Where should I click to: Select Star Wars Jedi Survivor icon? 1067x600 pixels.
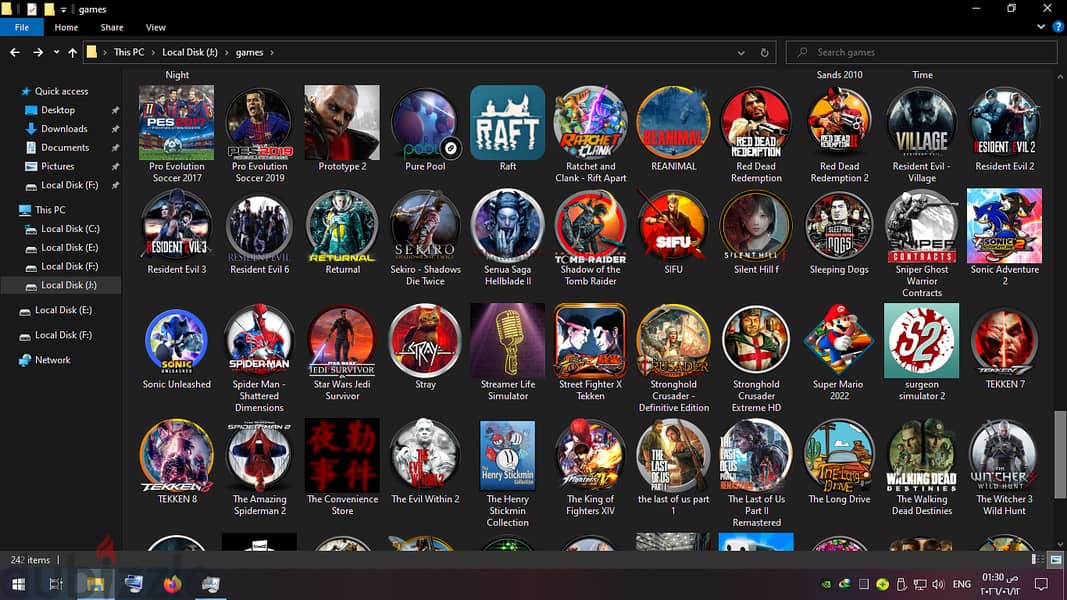click(x=342, y=340)
